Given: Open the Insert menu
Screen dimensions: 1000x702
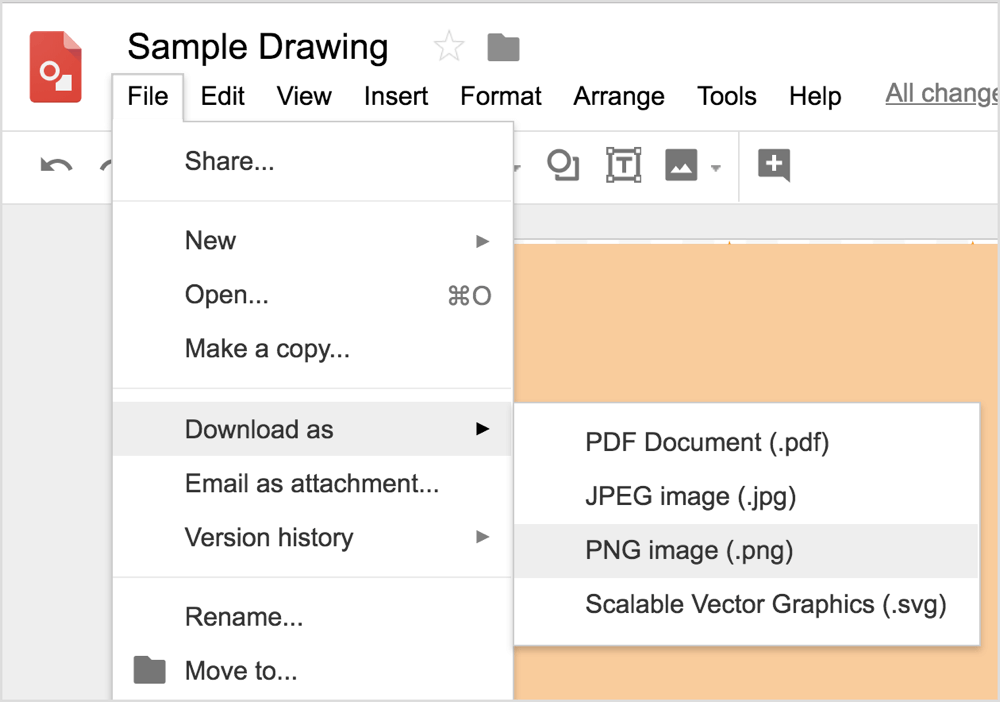Looking at the screenshot, I should 395,97.
